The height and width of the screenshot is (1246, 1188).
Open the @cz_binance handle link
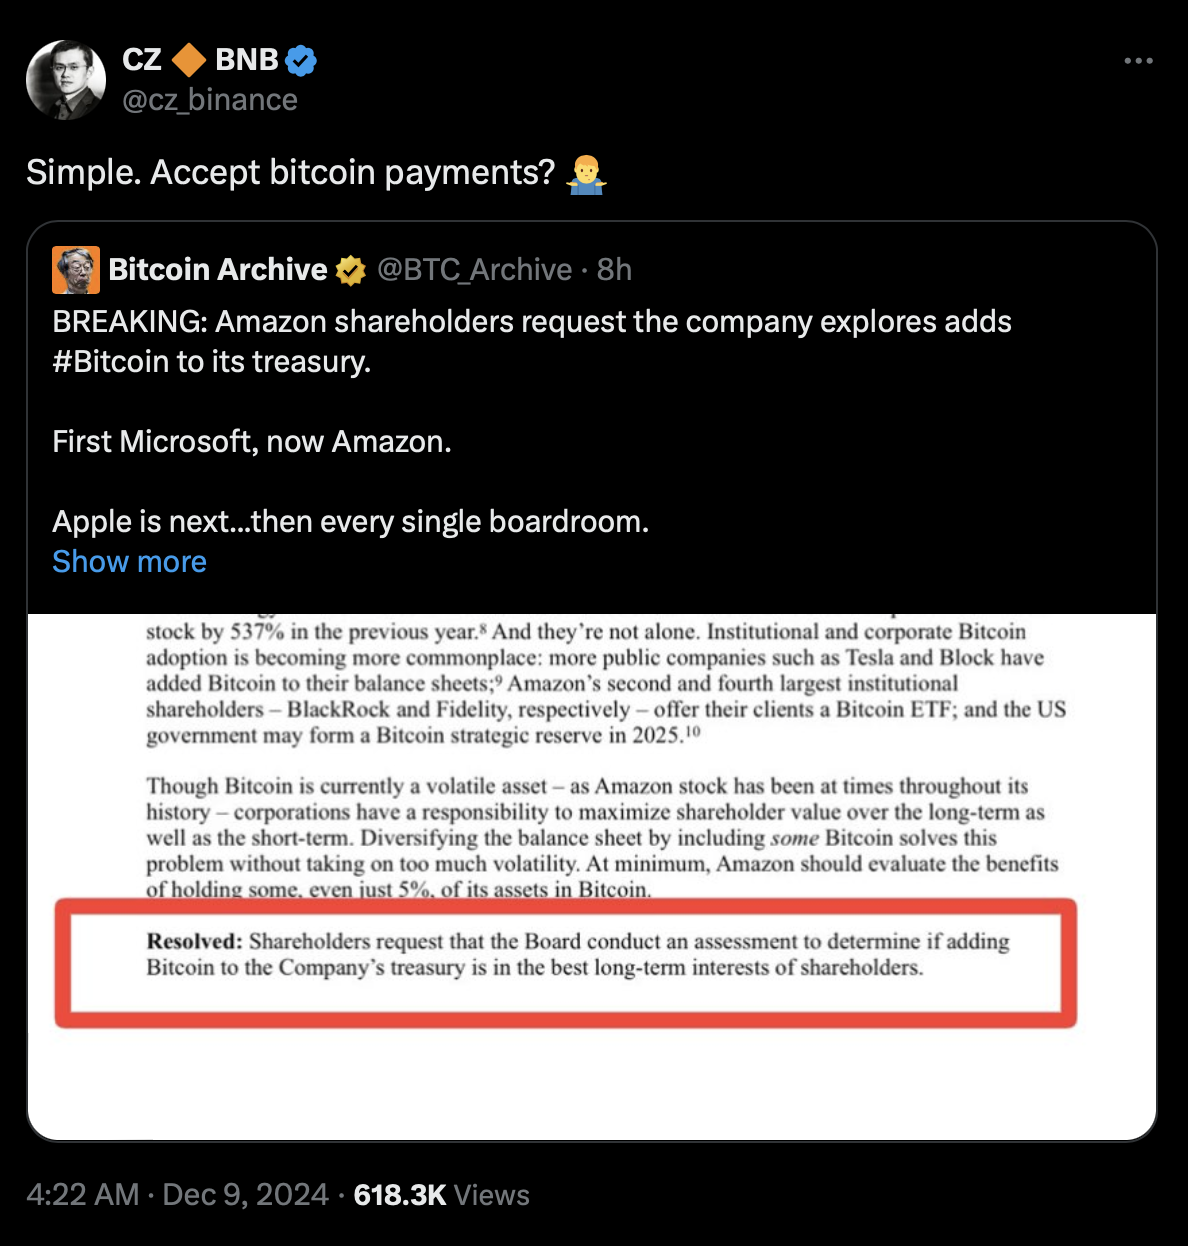(x=210, y=100)
